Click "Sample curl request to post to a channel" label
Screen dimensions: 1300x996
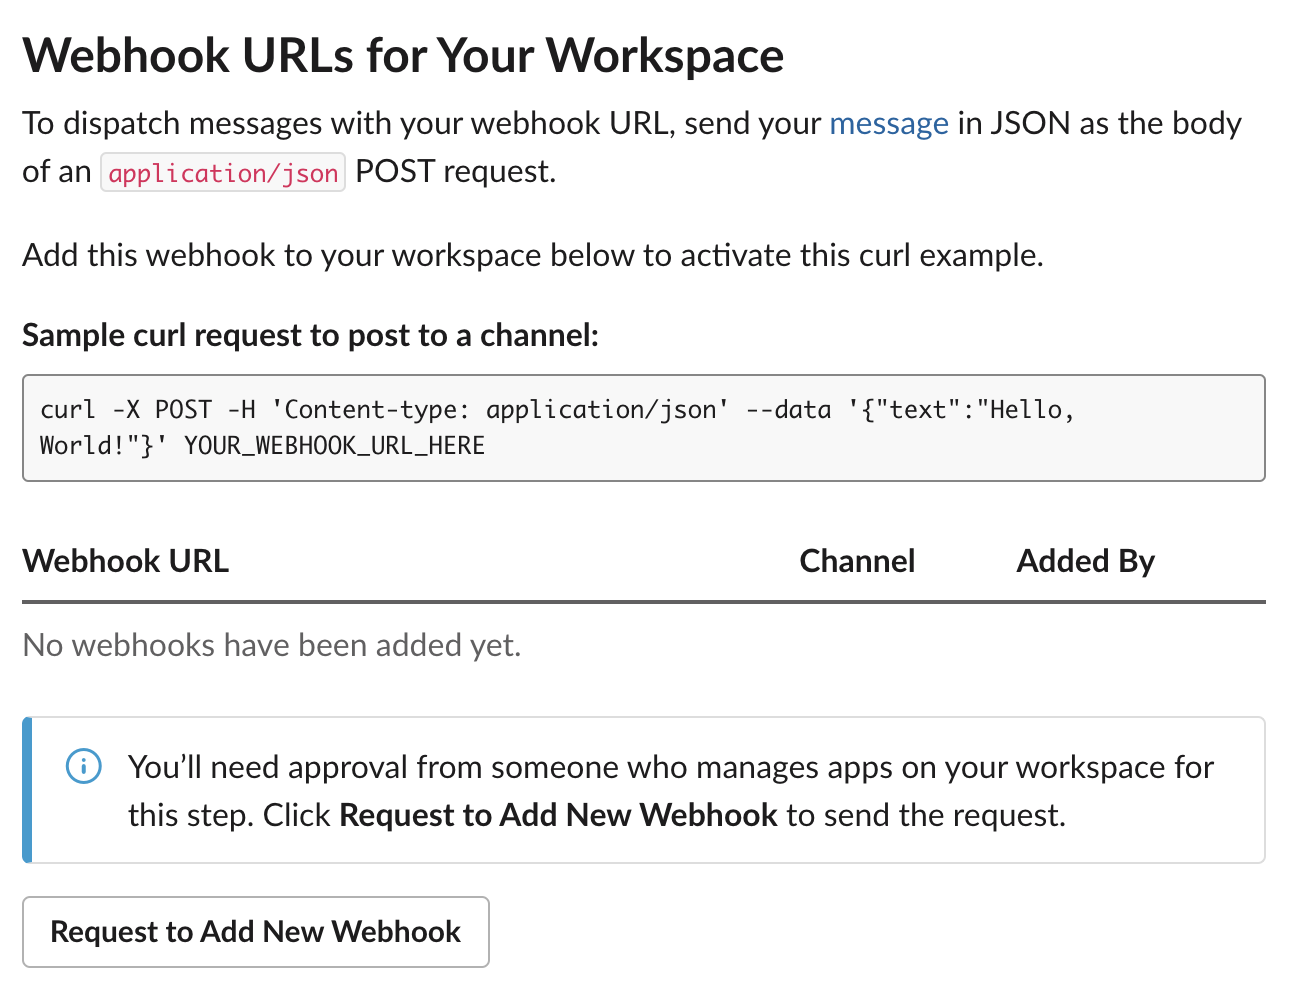(310, 335)
